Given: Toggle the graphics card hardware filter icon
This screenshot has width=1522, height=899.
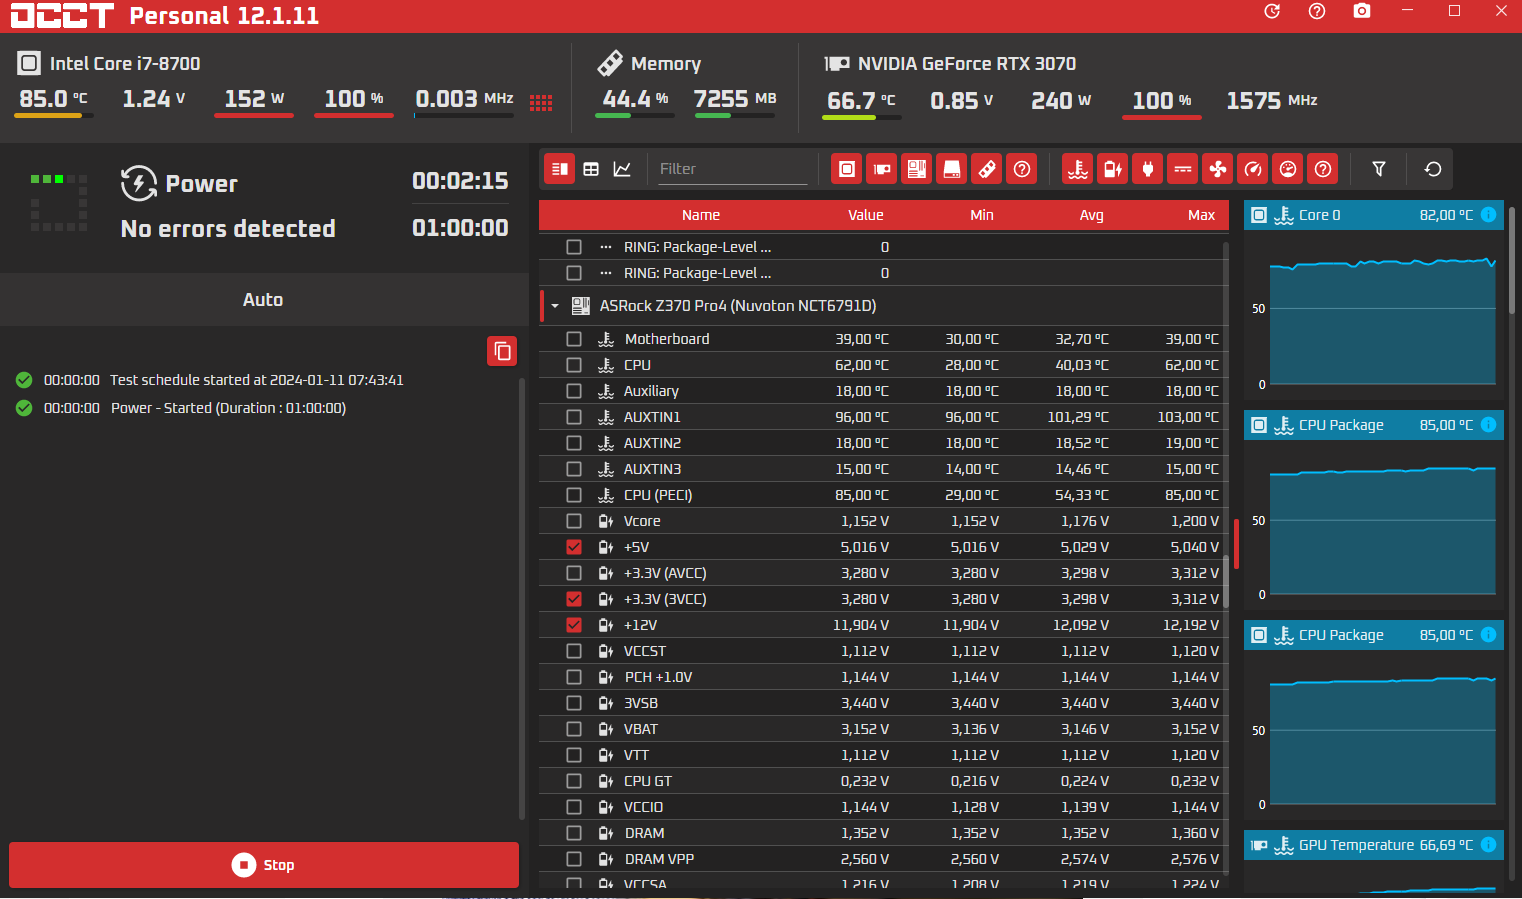Looking at the screenshot, I should [882, 169].
